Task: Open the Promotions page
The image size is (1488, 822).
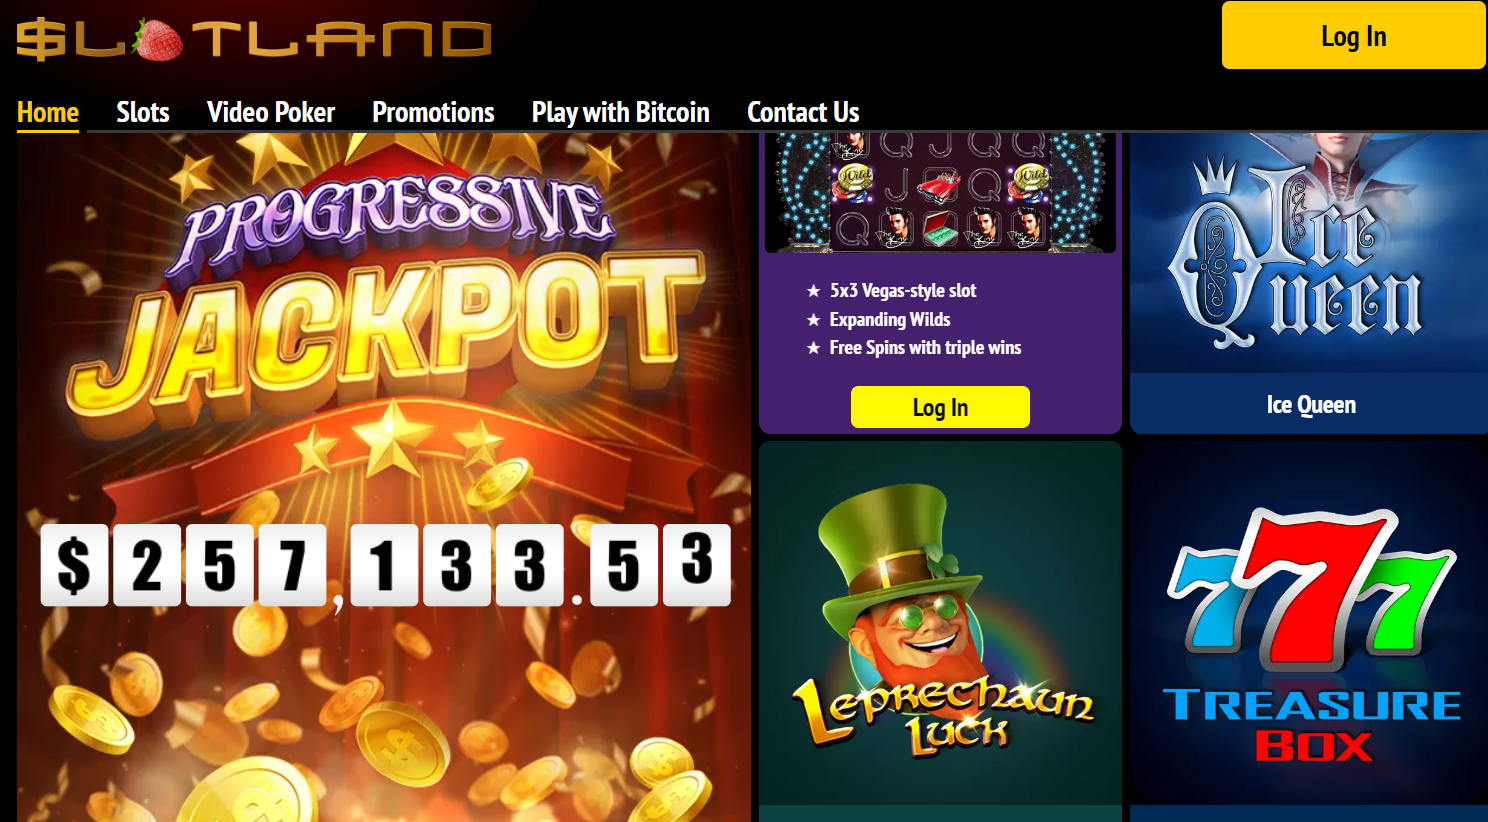Action: 433,112
